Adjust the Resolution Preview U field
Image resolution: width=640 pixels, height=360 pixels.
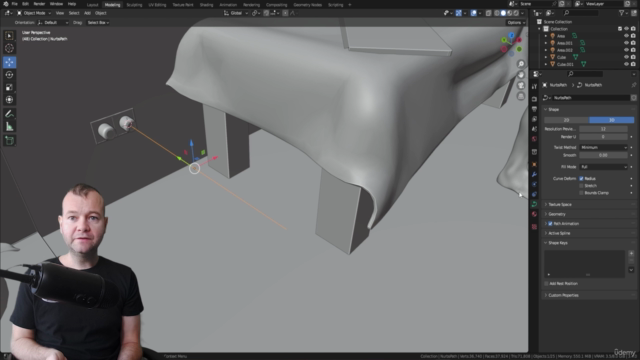(x=603, y=129)
